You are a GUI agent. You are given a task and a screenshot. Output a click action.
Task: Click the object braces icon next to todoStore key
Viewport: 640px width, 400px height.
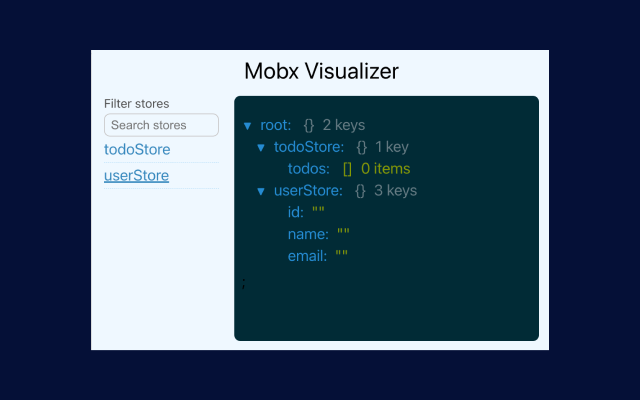pos(362,148)
